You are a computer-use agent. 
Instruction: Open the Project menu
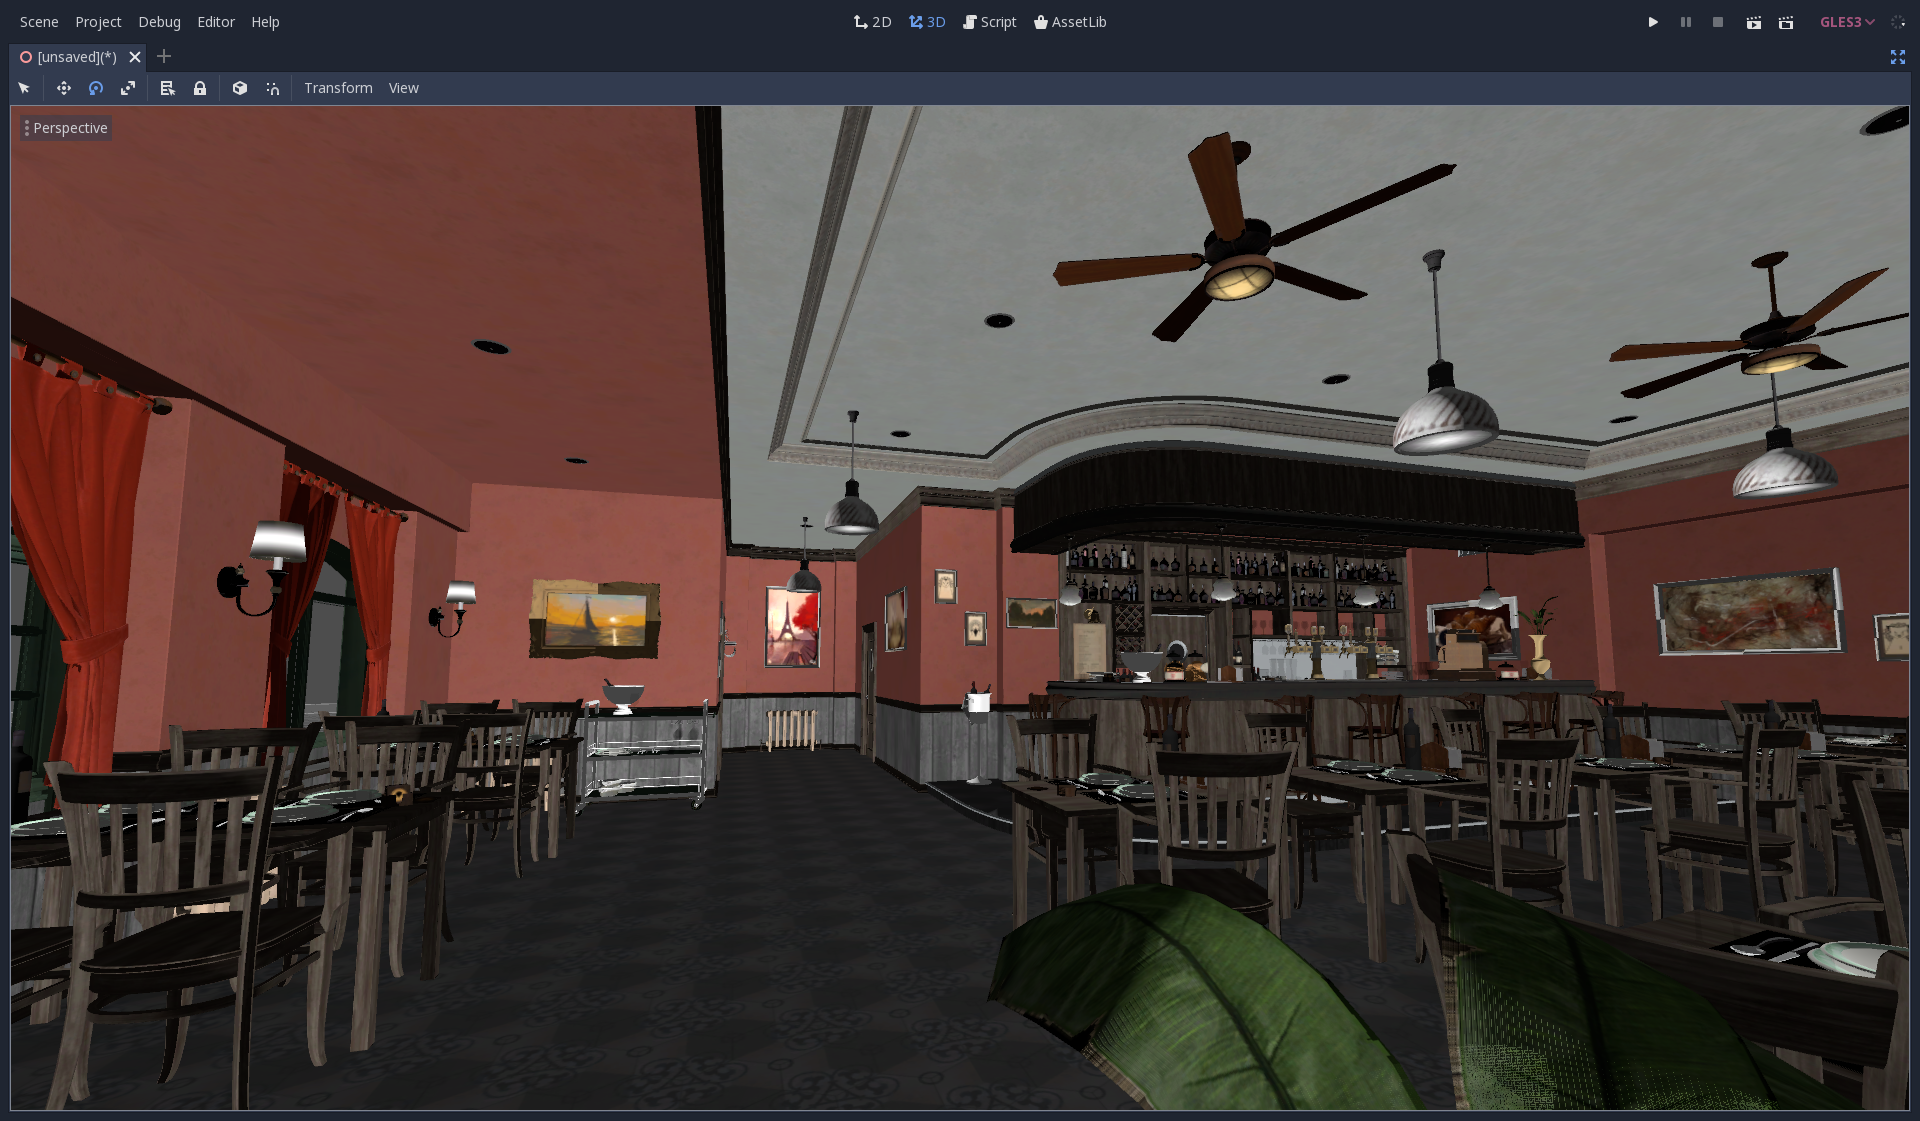coord(98,22)
